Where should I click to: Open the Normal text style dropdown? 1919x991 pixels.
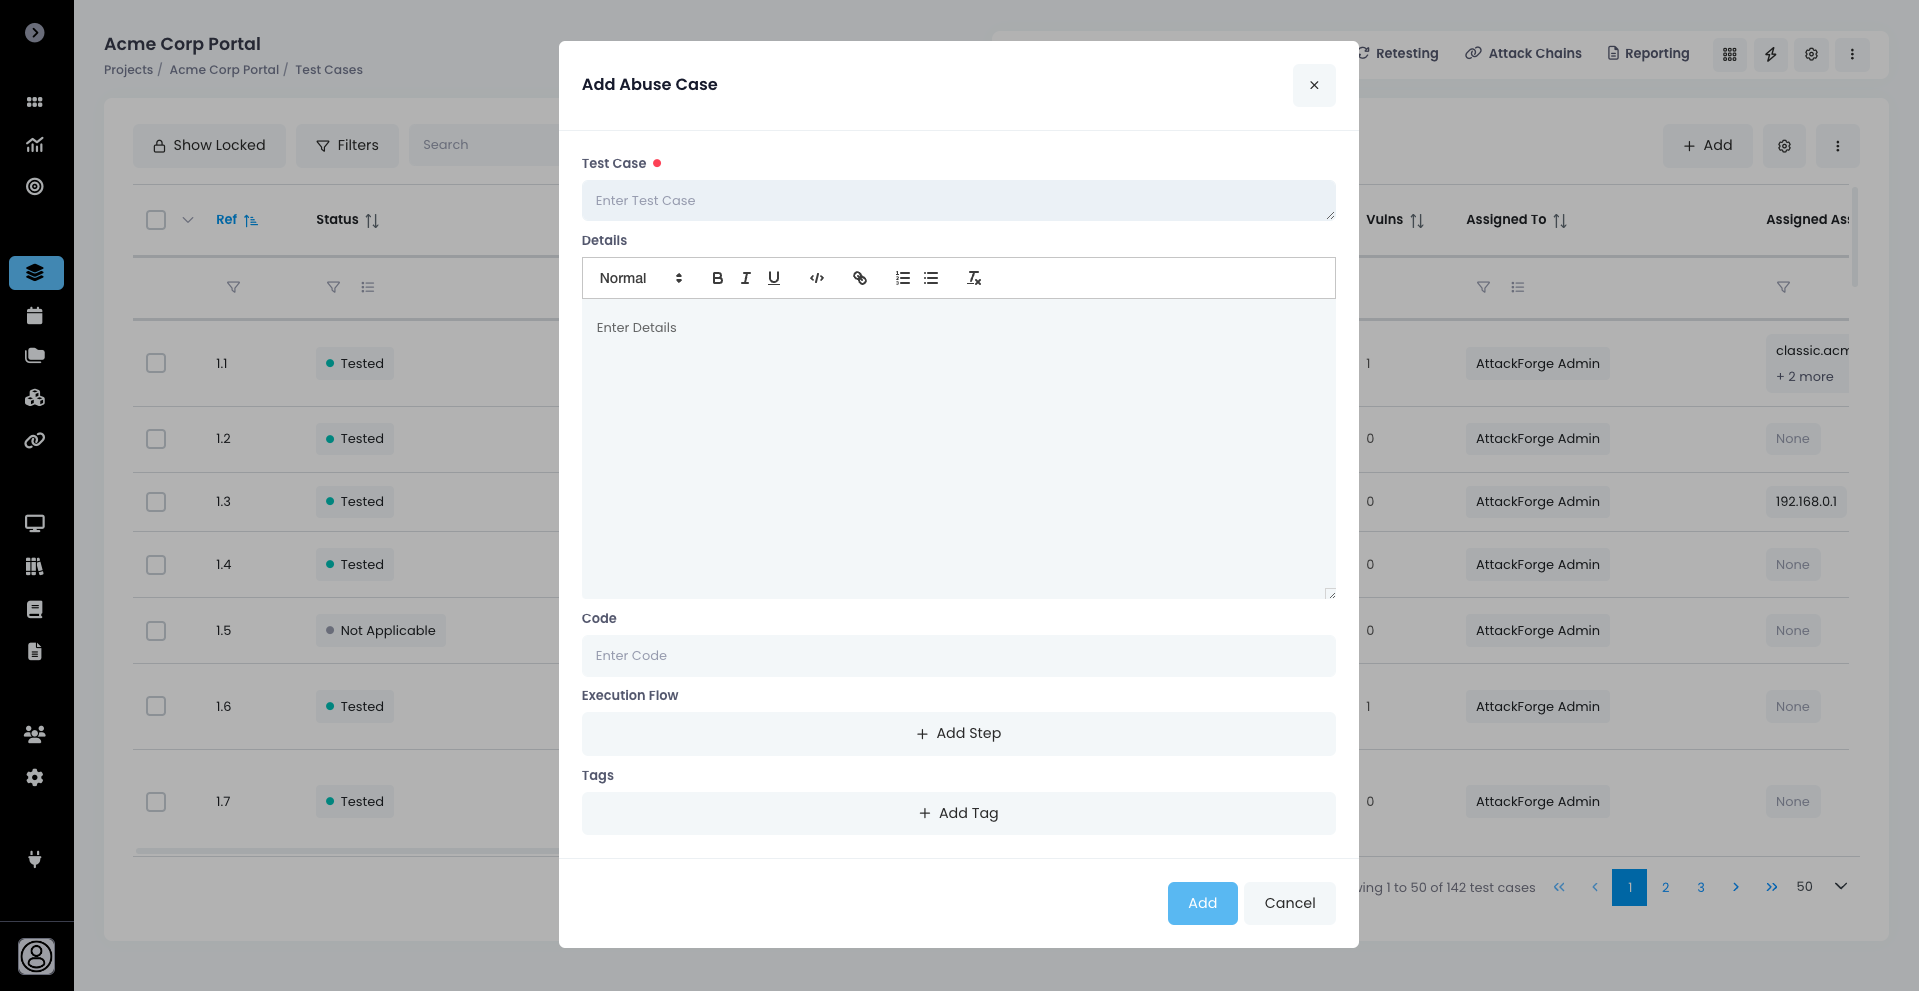coord(640,278)
